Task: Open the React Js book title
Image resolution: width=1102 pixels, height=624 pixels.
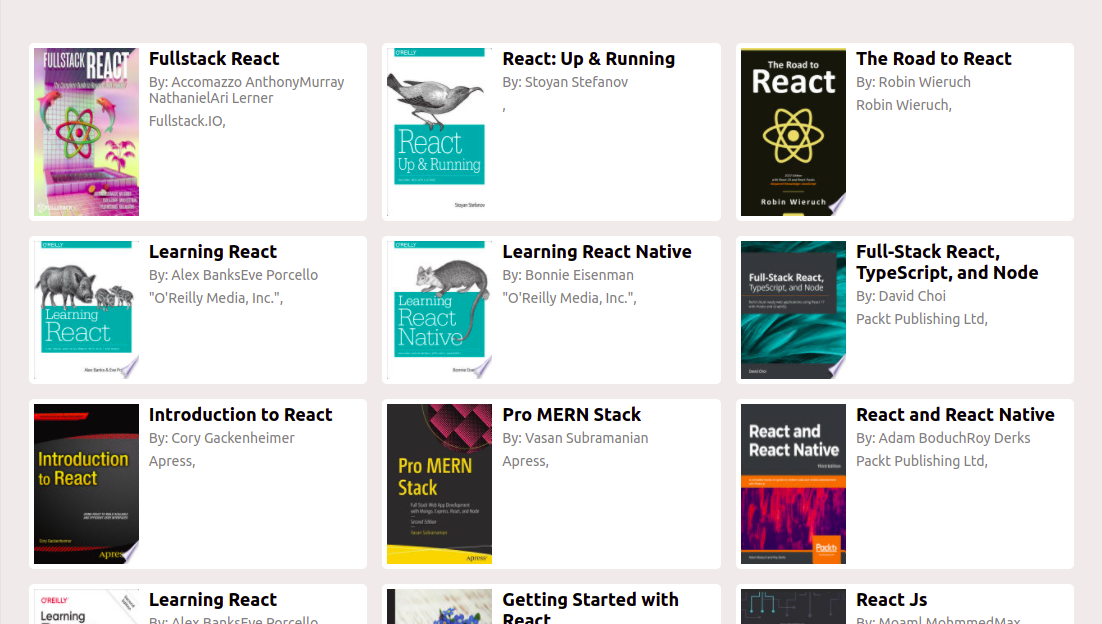Action: 891,599
